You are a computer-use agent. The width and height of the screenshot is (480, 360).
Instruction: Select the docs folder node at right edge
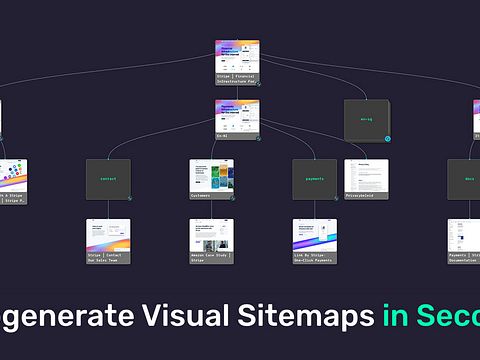pyautogui.click(x=464, y=179)
